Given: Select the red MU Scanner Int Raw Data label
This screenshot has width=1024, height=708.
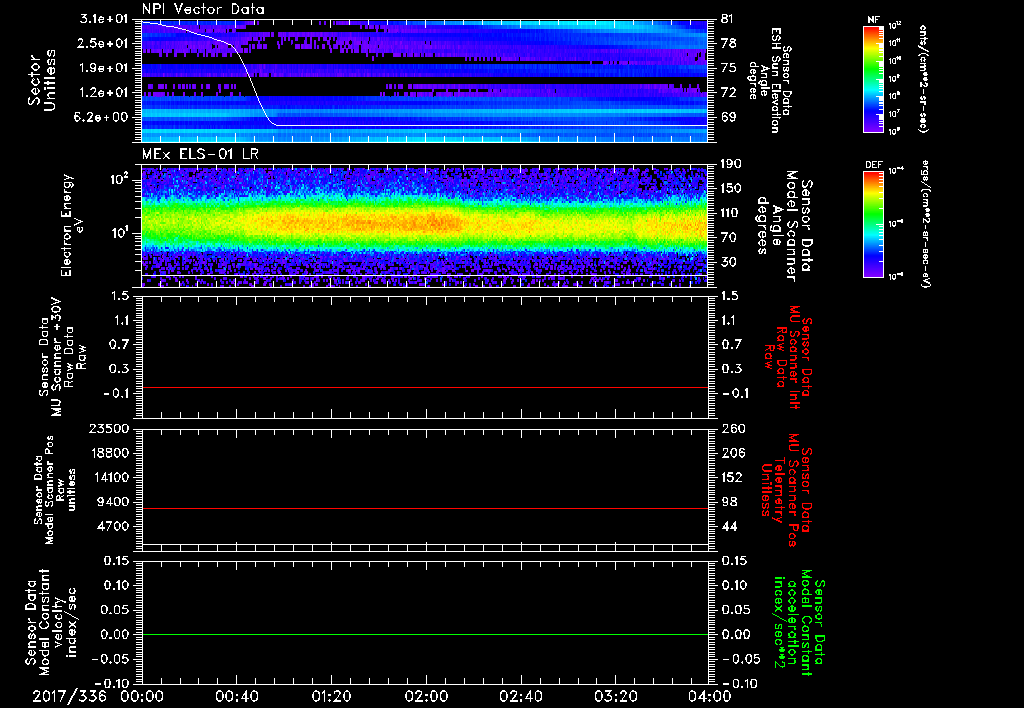Looking at the screenshot, I should 788,357.
